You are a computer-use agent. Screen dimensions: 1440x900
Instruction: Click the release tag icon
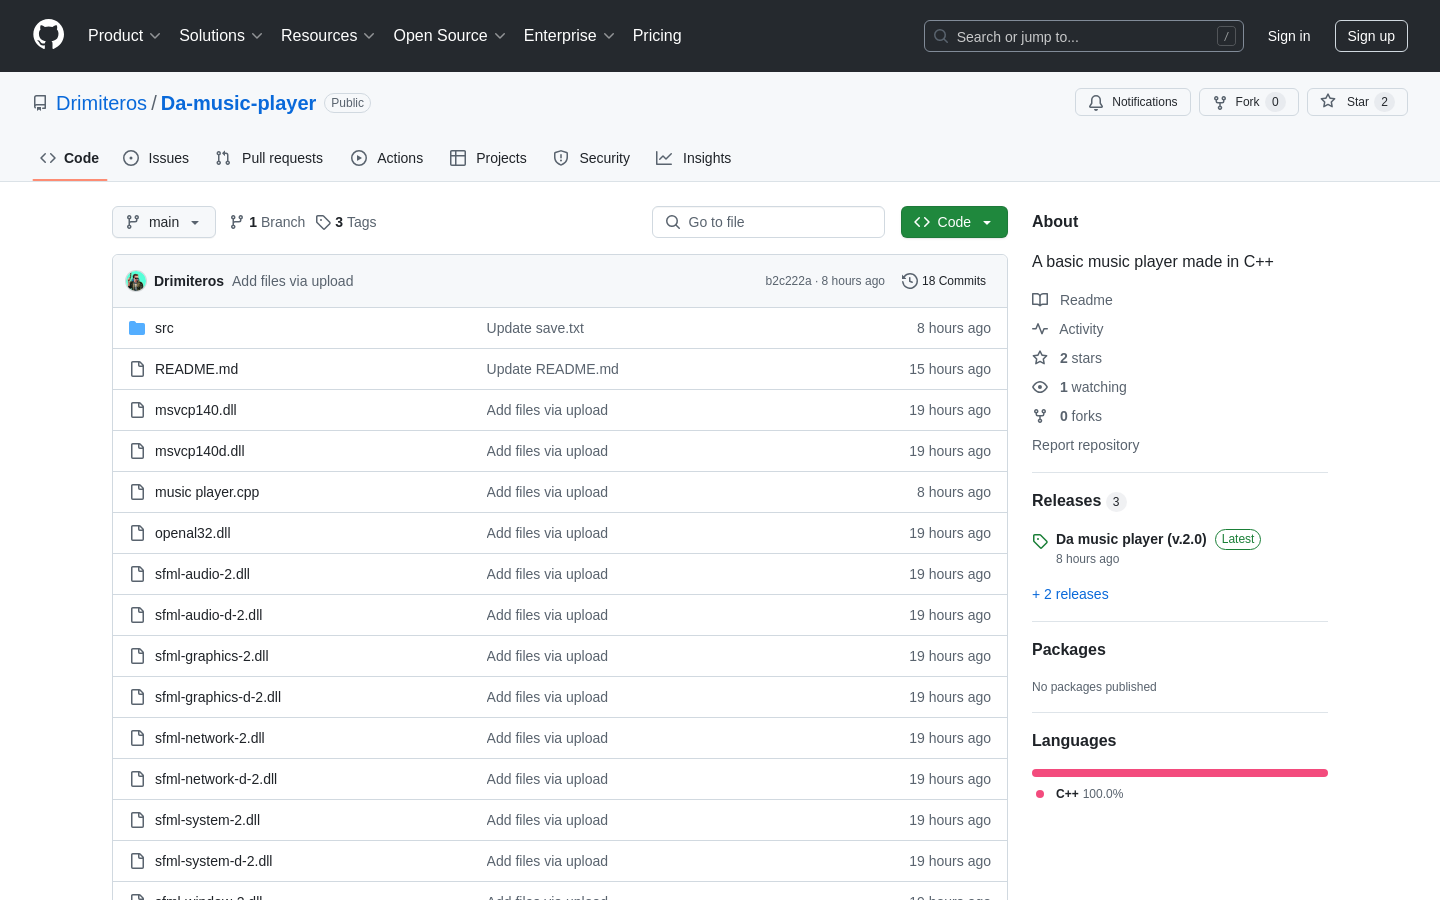pos(1040,541)
